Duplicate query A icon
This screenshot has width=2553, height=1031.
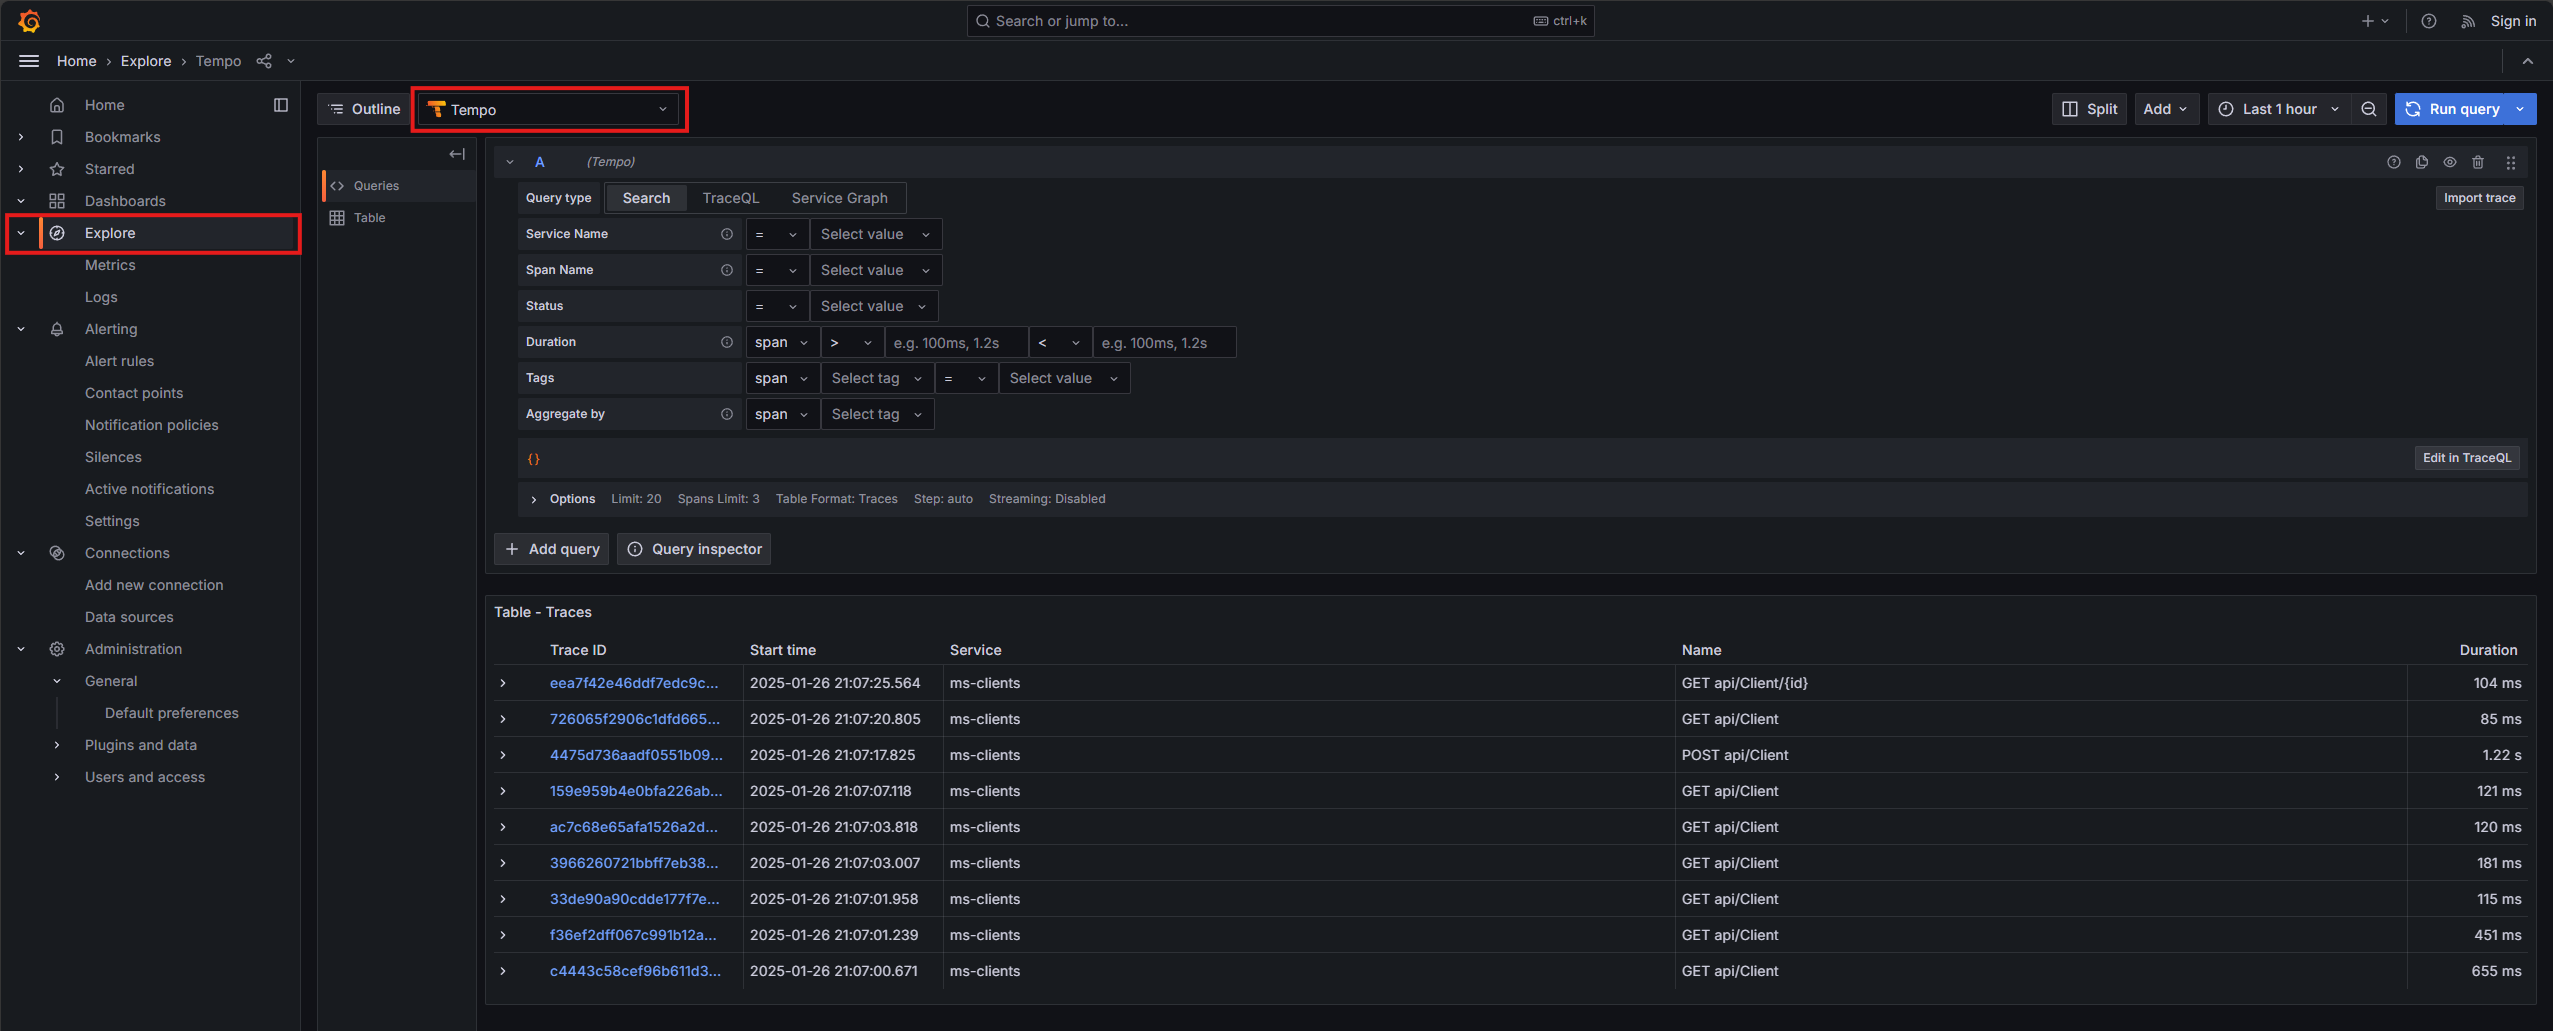tap(2422, 162)
